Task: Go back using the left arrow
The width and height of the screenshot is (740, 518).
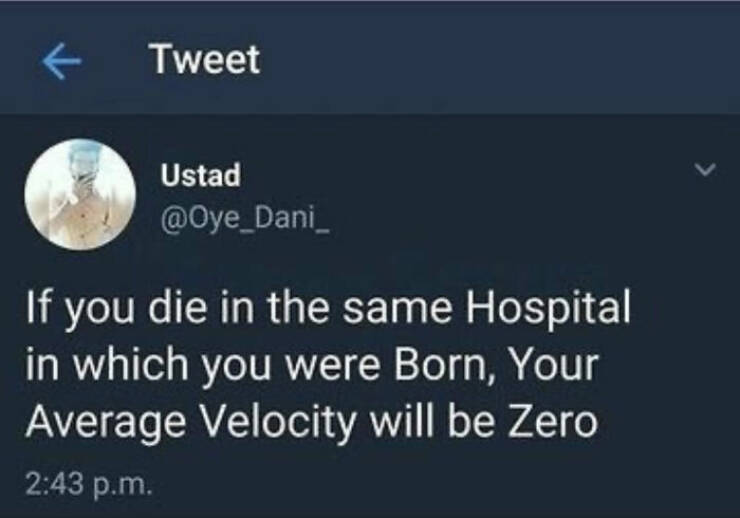Action: [x=63, y=61]
